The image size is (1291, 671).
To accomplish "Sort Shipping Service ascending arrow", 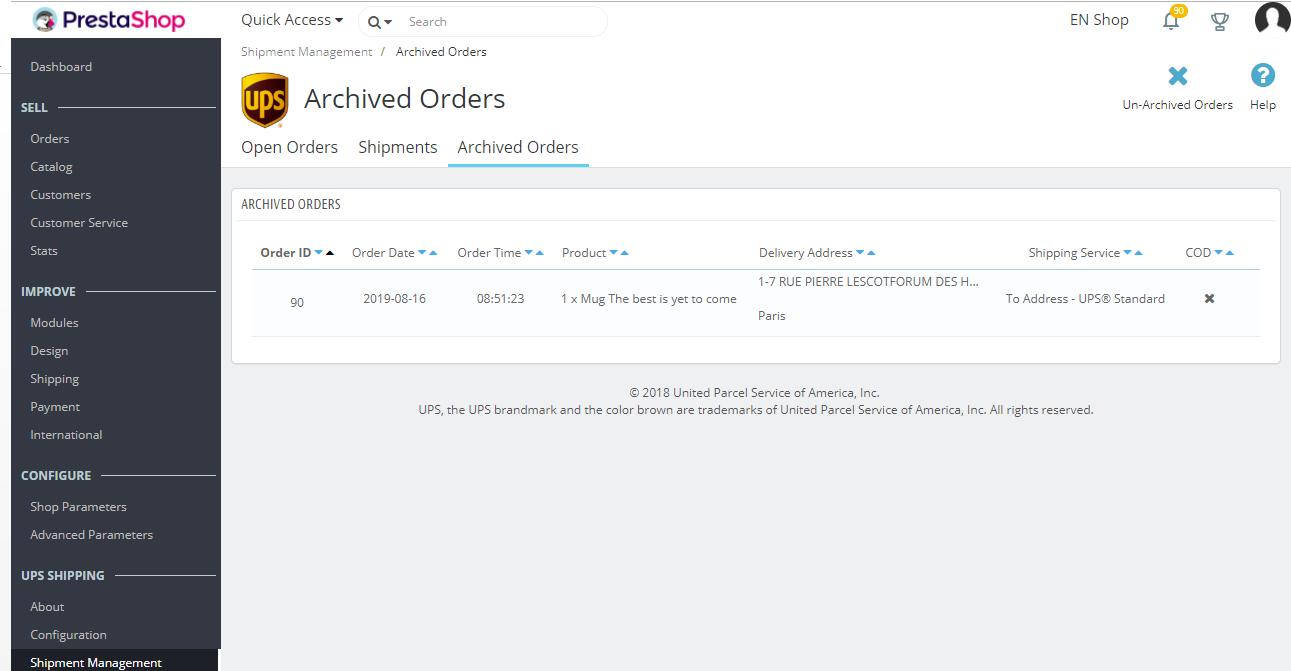I will coord(1139,253).
